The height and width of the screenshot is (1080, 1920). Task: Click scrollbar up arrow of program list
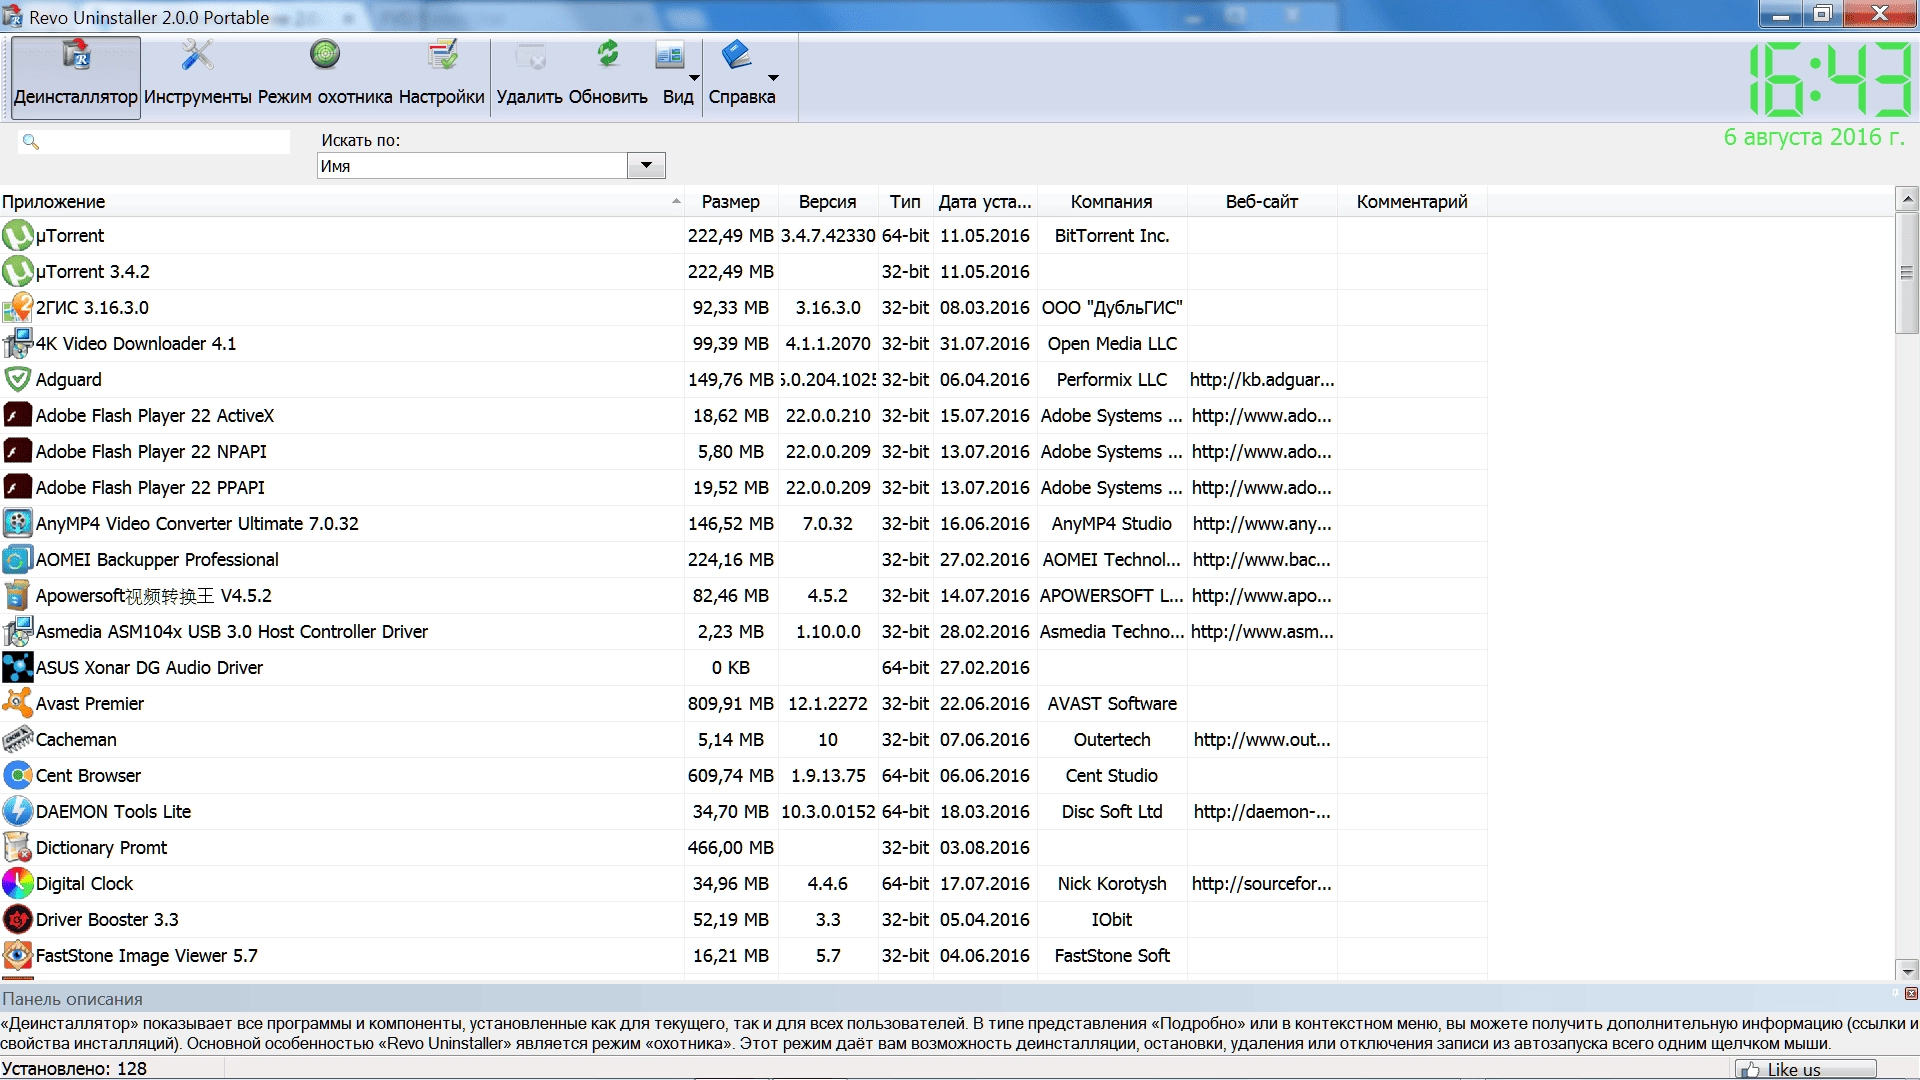click(1907, 199)
